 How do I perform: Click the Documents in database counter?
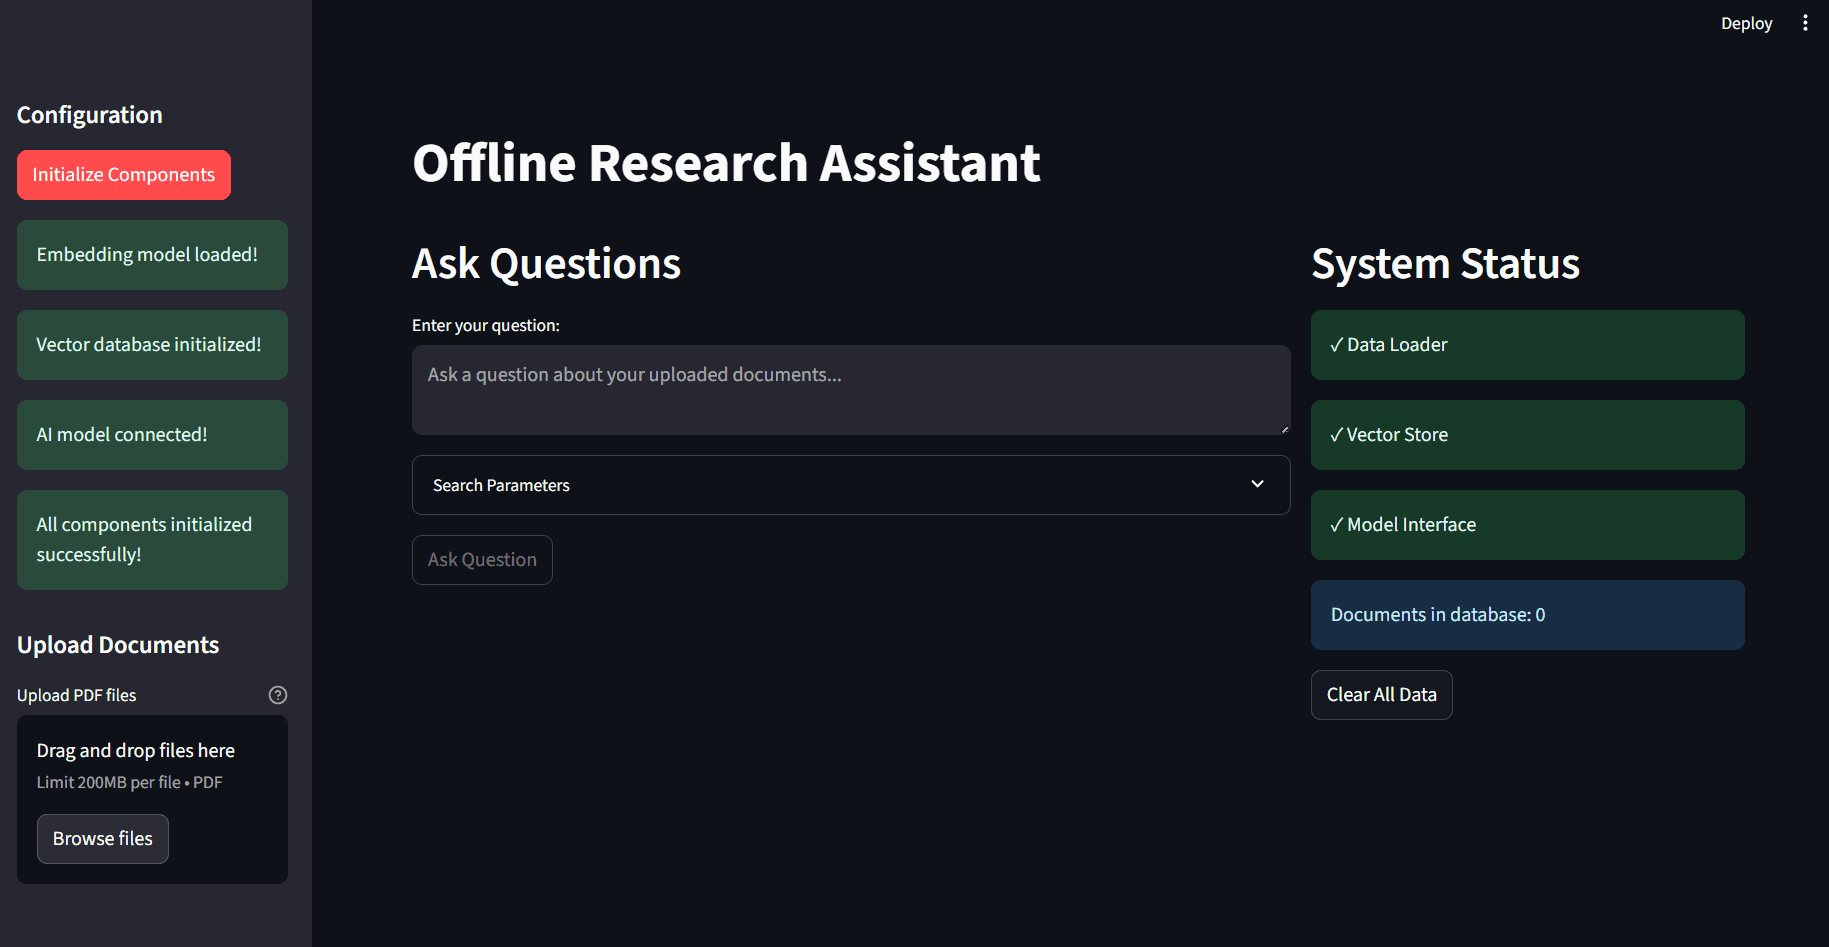[1436, 614]
